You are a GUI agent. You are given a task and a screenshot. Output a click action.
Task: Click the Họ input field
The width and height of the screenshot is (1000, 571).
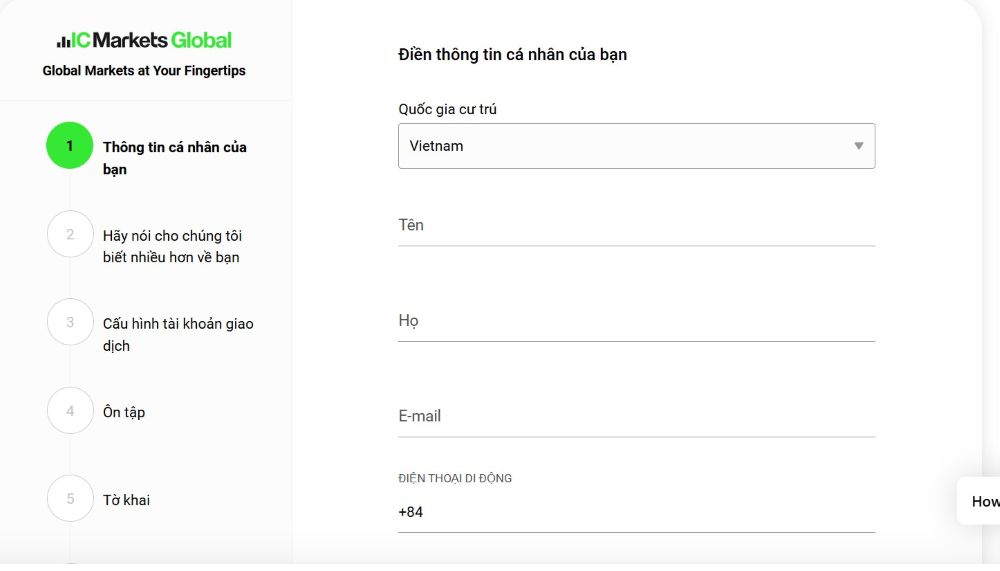tap(636, 321)
